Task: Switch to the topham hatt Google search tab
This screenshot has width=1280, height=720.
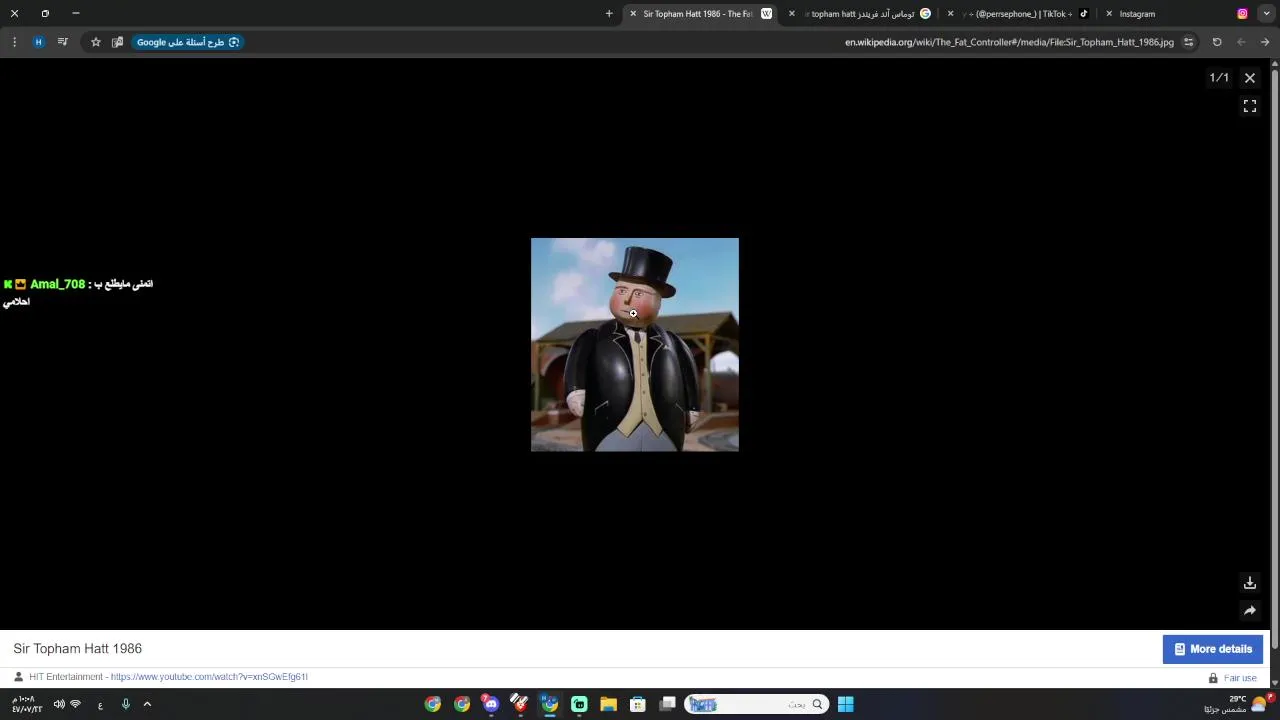Action: [862, 14]
